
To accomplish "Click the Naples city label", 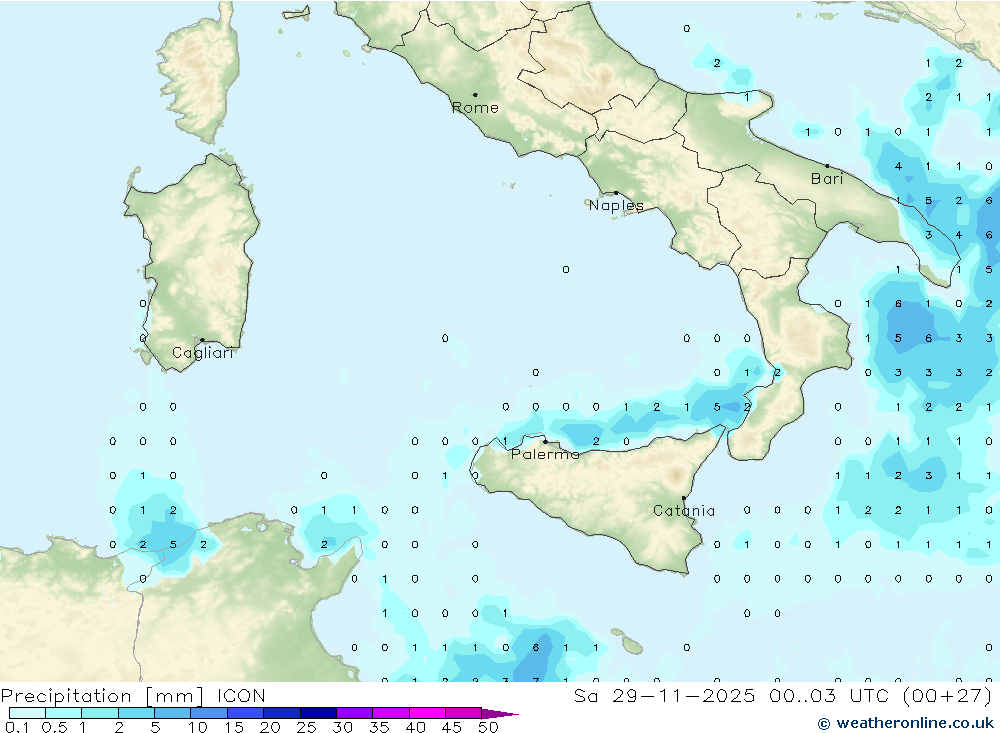I will pyautogui.click(x=616, y=205).
